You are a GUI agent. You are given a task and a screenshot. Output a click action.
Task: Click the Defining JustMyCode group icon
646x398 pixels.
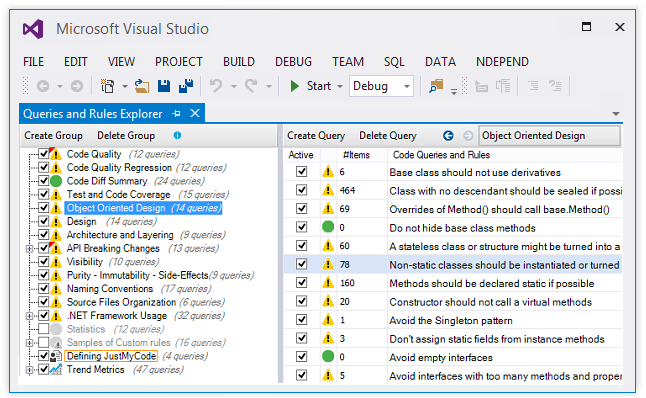click(x=56, y=356)
